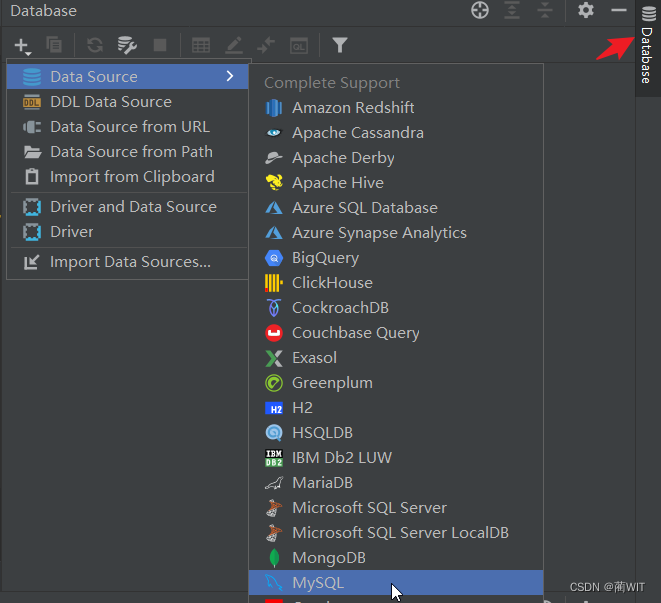Select IBM Db2 LUW

click(x=396, y=458)
